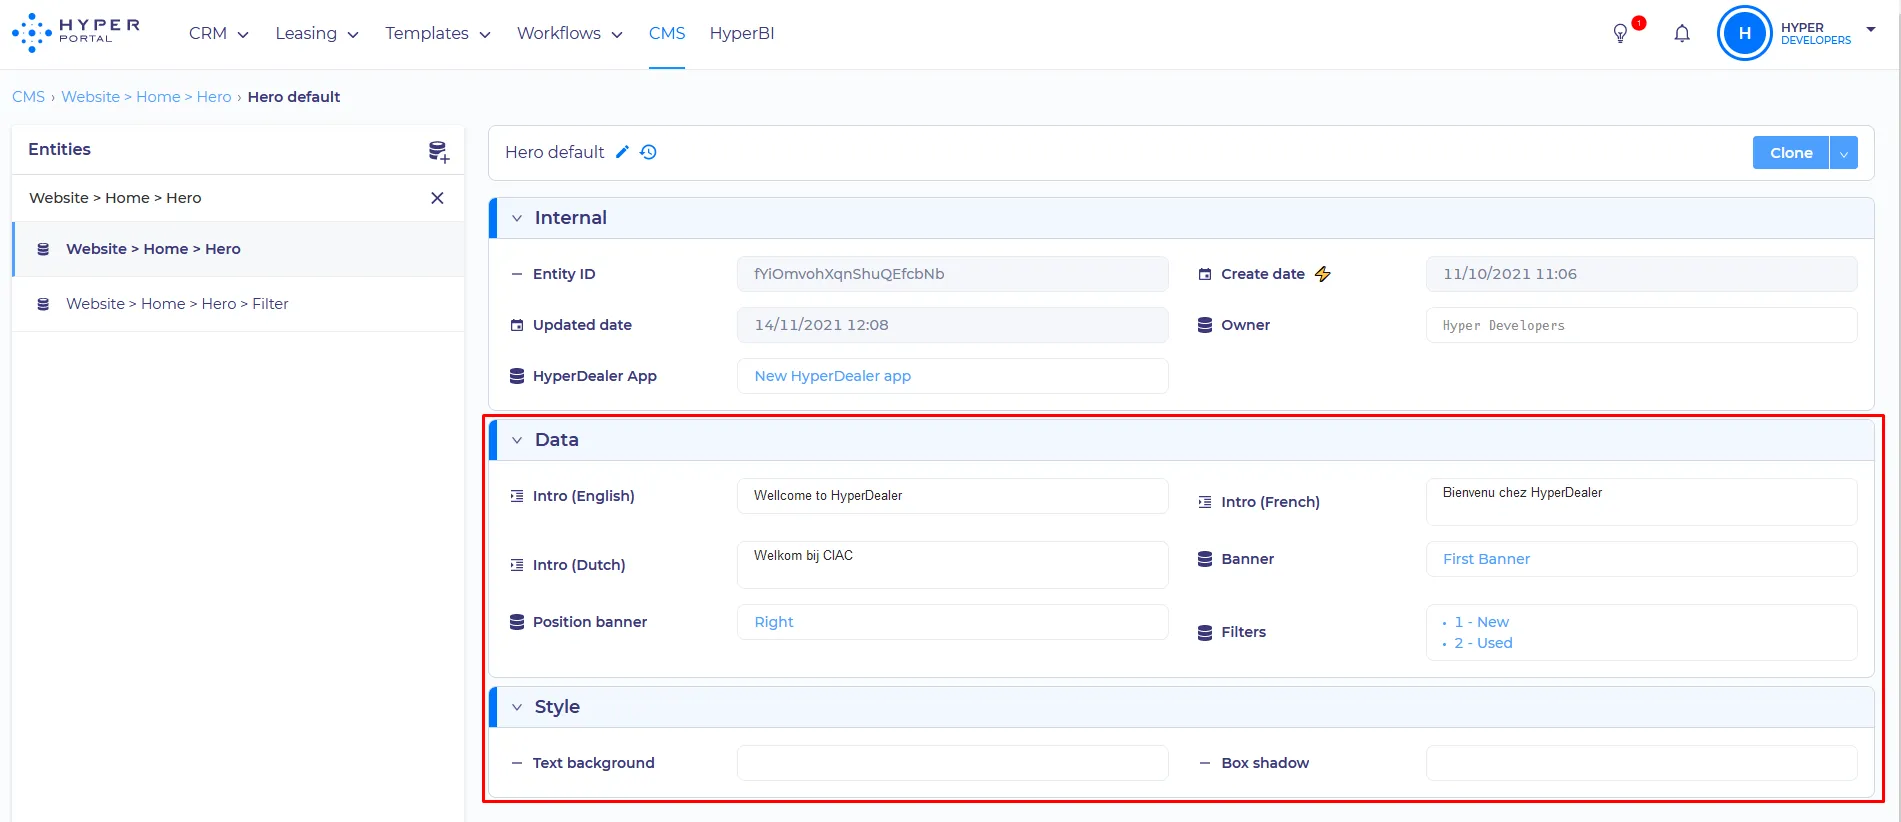Open the Leasing dropdown menu
Image resolution: width=1901 pixels, height=822 pixels.
[x=317, y=34]
